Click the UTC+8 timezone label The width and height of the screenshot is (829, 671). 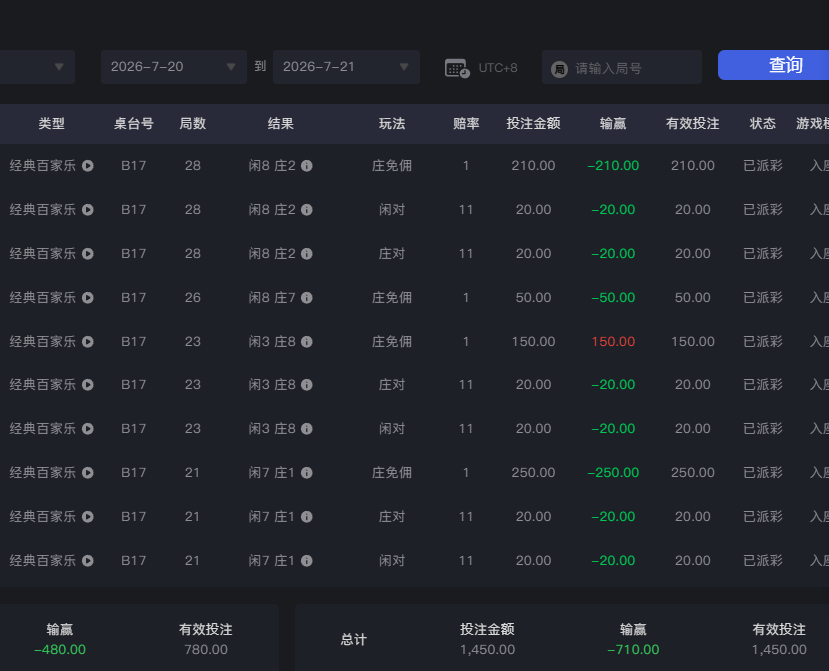pyautogui.click(x=498, y=68)
